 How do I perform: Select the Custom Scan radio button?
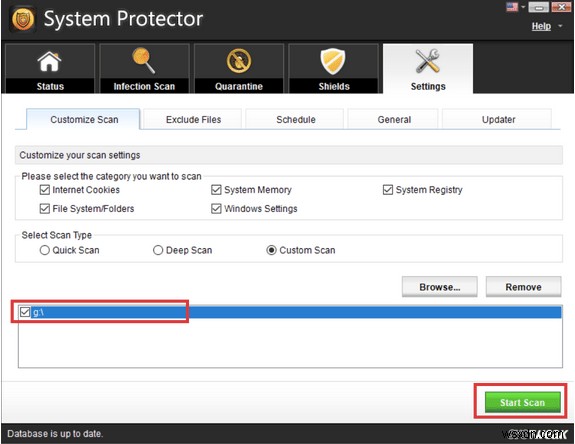(271, 250)
